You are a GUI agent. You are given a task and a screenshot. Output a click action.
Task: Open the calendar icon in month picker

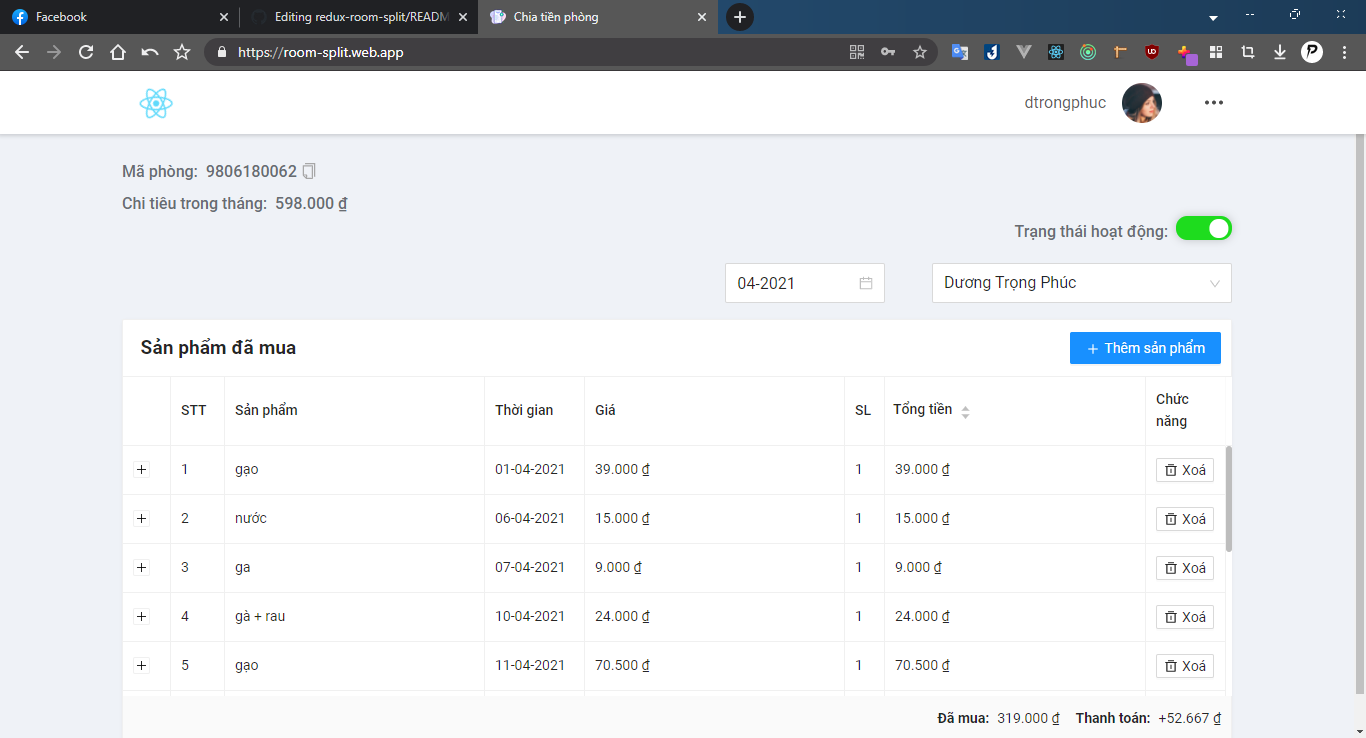(866, 283)
